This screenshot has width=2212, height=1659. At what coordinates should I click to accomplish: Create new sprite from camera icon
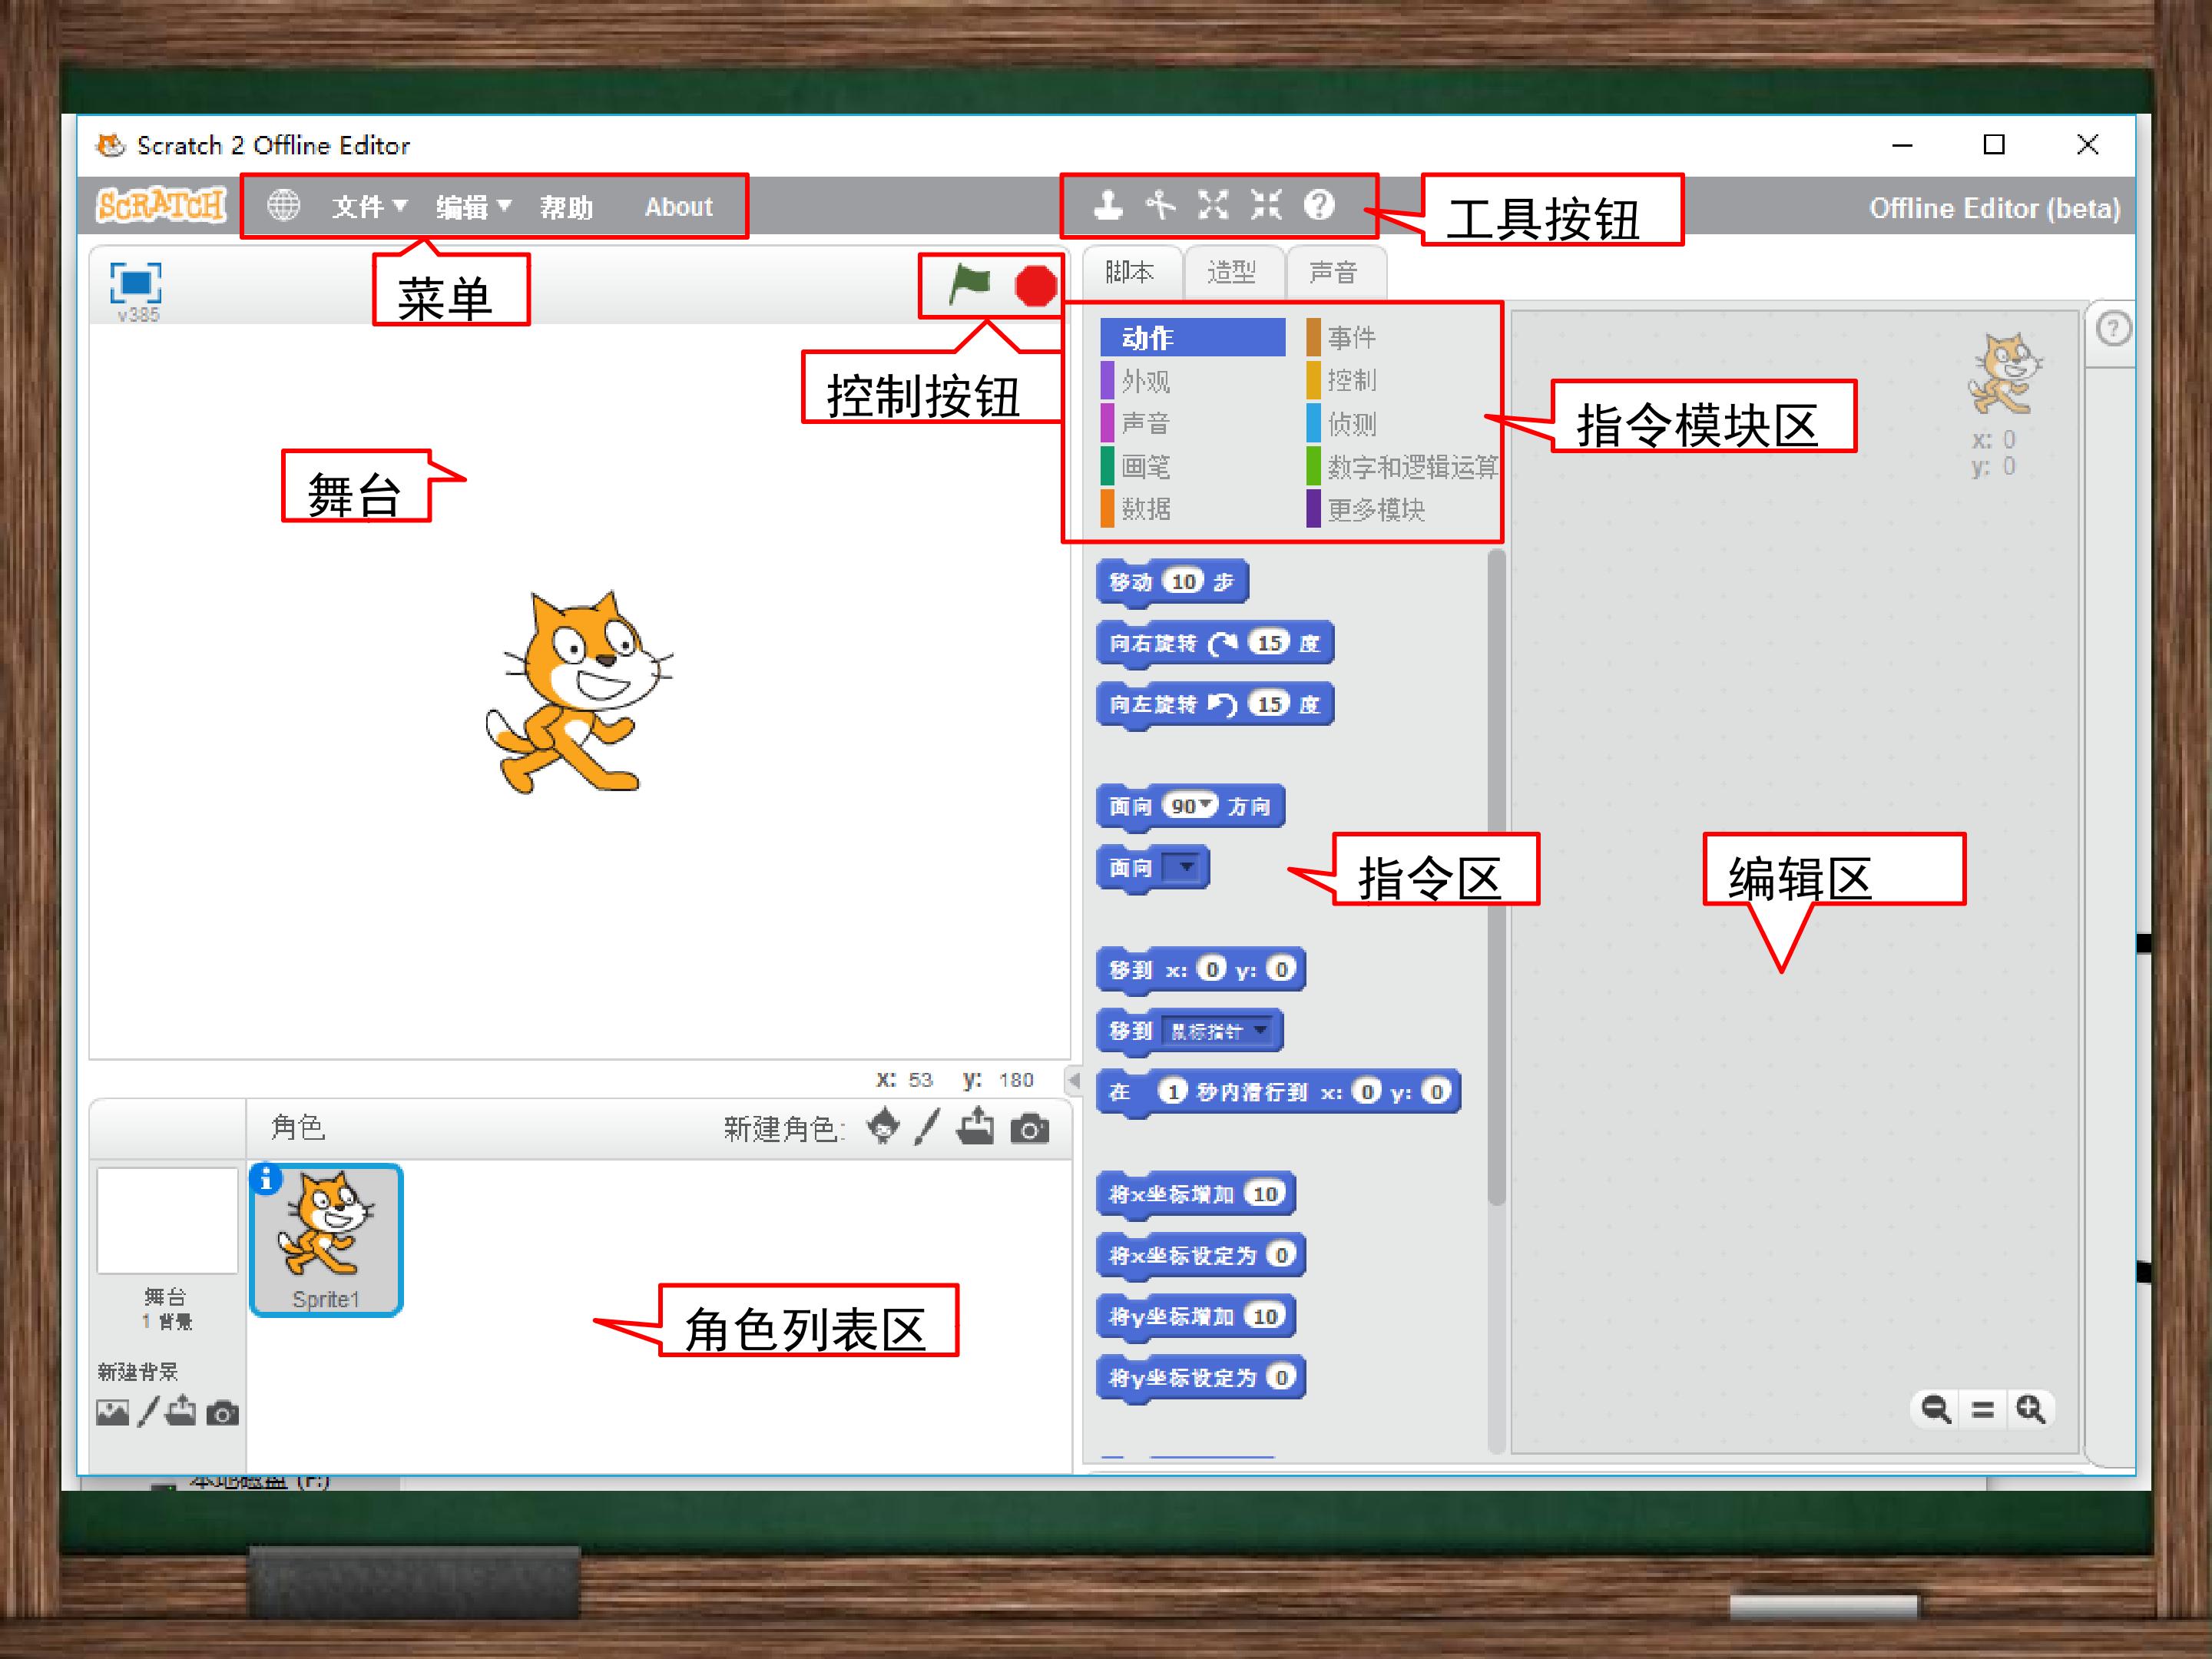1030,1130
